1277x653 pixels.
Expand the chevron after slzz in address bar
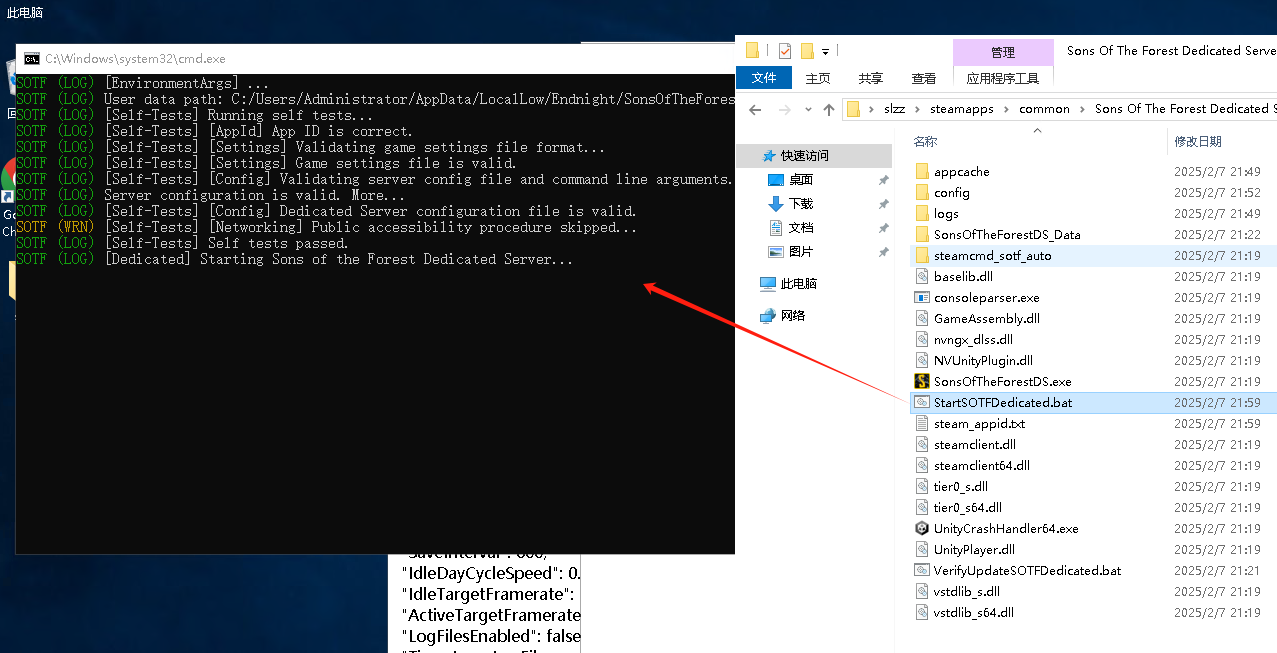918,109
